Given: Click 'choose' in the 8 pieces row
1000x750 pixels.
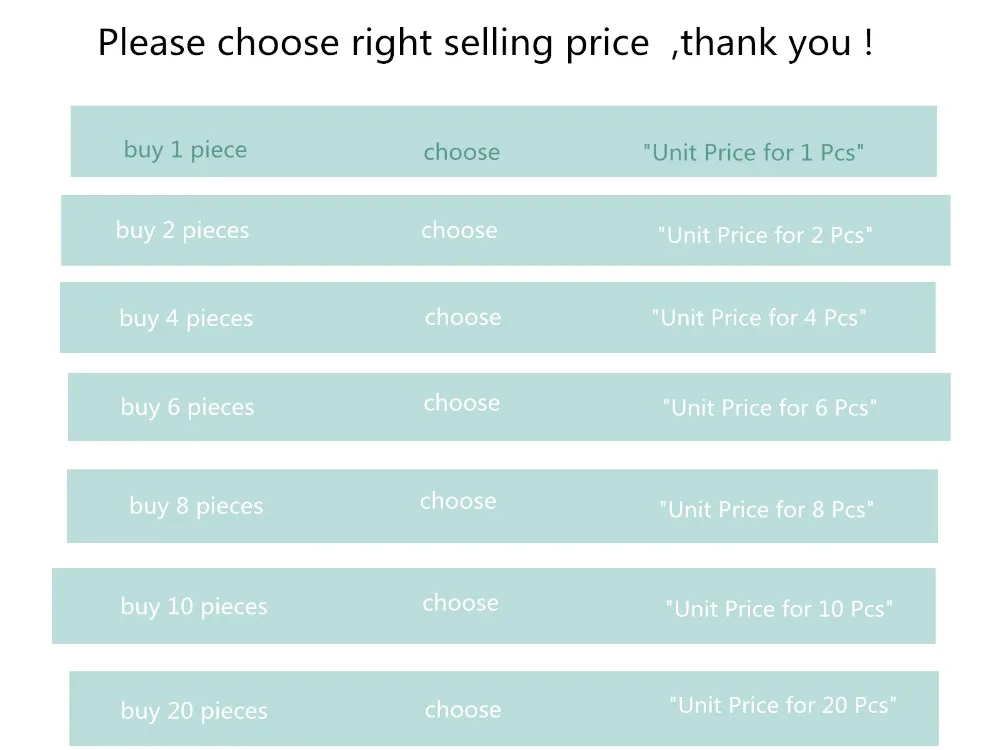Looking at the screenshot, I should (x=458, y=501).
